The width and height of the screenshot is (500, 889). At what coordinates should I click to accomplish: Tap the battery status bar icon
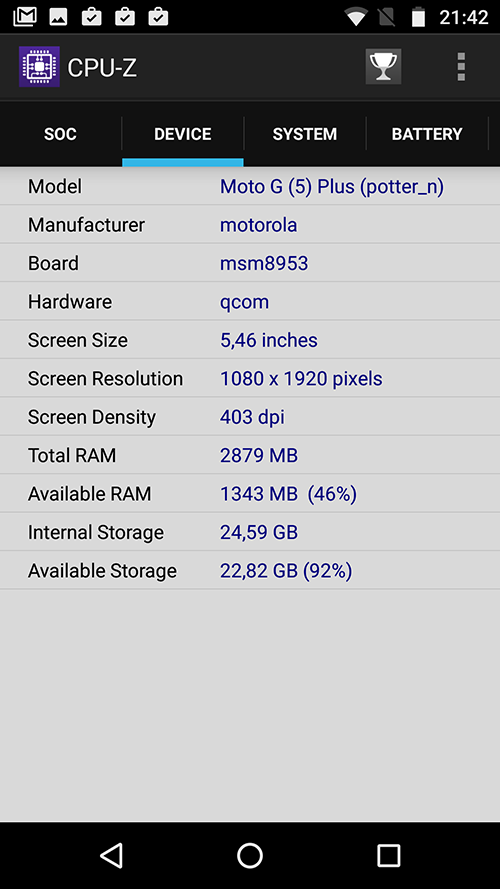418,16
